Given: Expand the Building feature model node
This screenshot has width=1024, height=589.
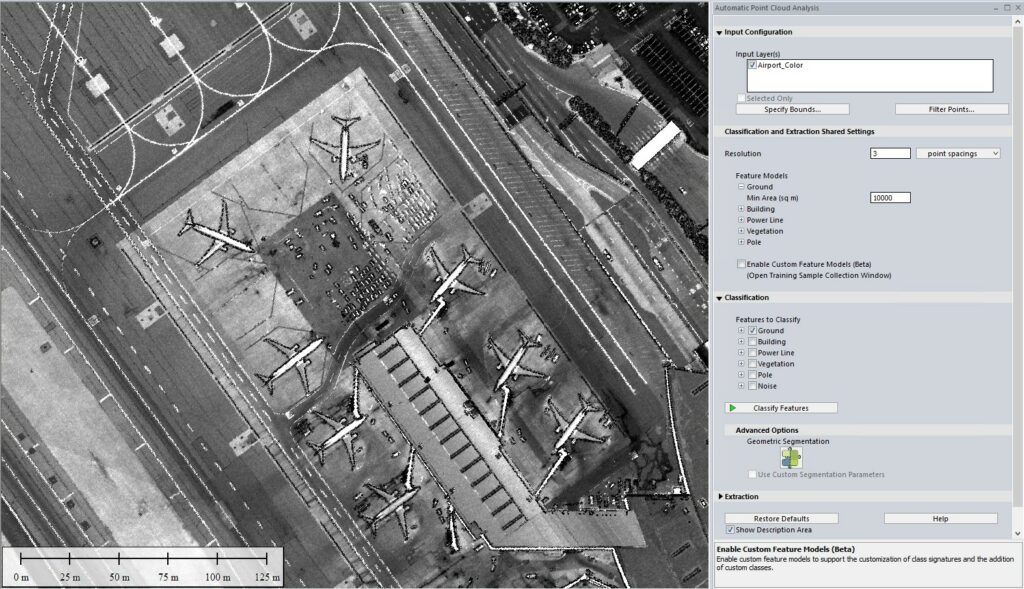Looking at the screenshot, I should [741, 209].
